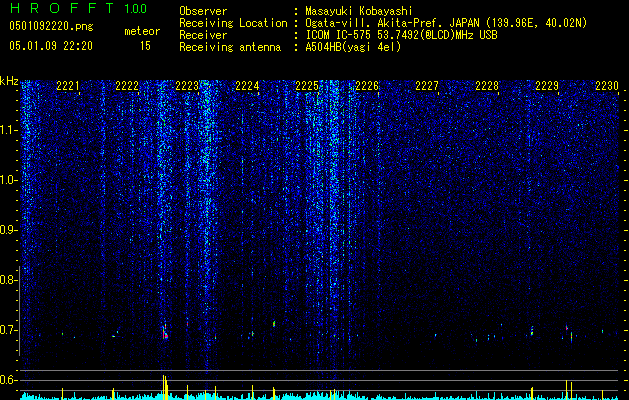Click antenna value A504HB(yagi 4el)

[x=353, y=47]
